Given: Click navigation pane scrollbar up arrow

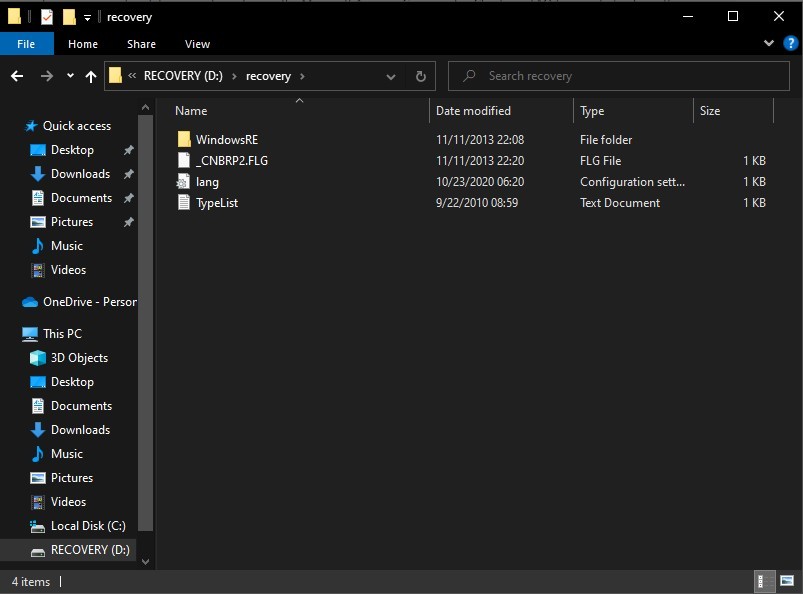Looking at the screenshot, I should [x=145, y=108].
